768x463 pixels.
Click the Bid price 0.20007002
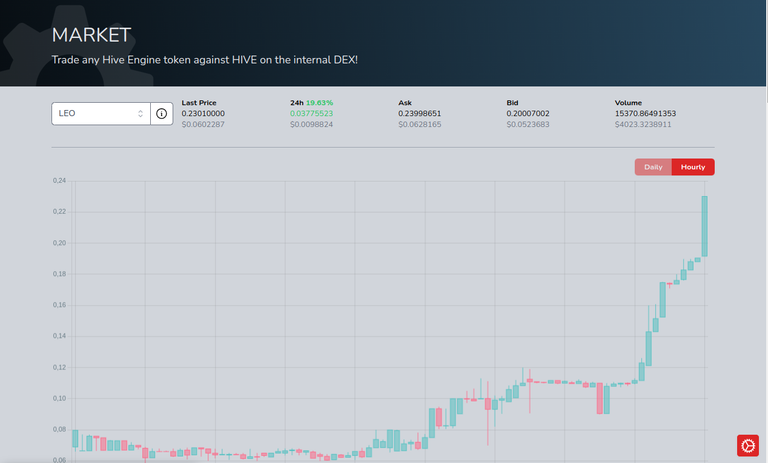(528, 113)
